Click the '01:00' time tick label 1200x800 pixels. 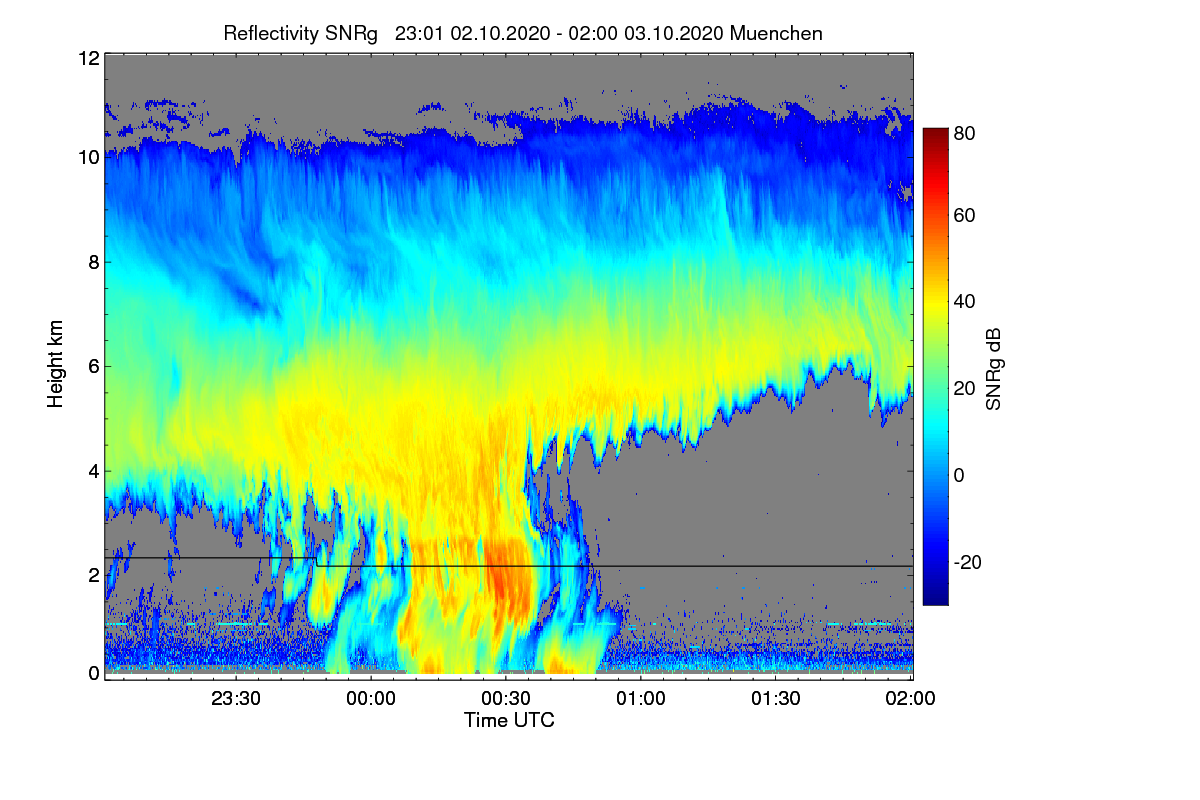pos(641,699)
